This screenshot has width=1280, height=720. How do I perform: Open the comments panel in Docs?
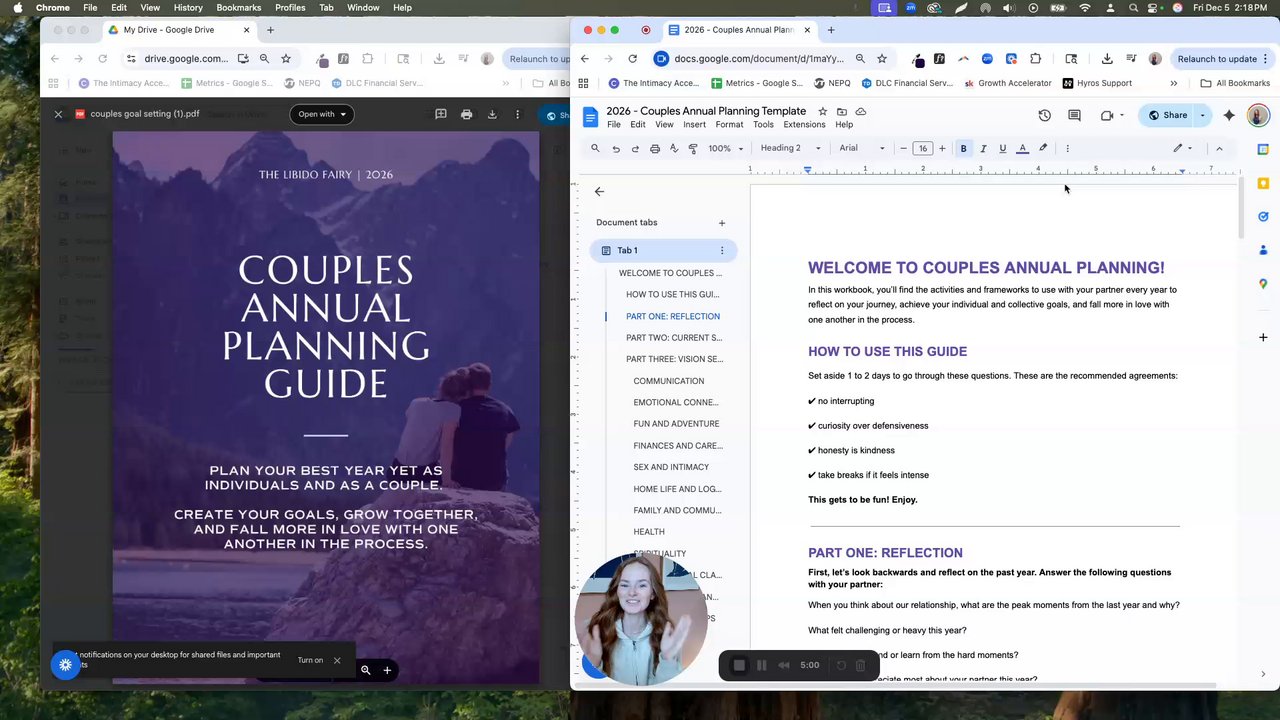point(1074,115)
